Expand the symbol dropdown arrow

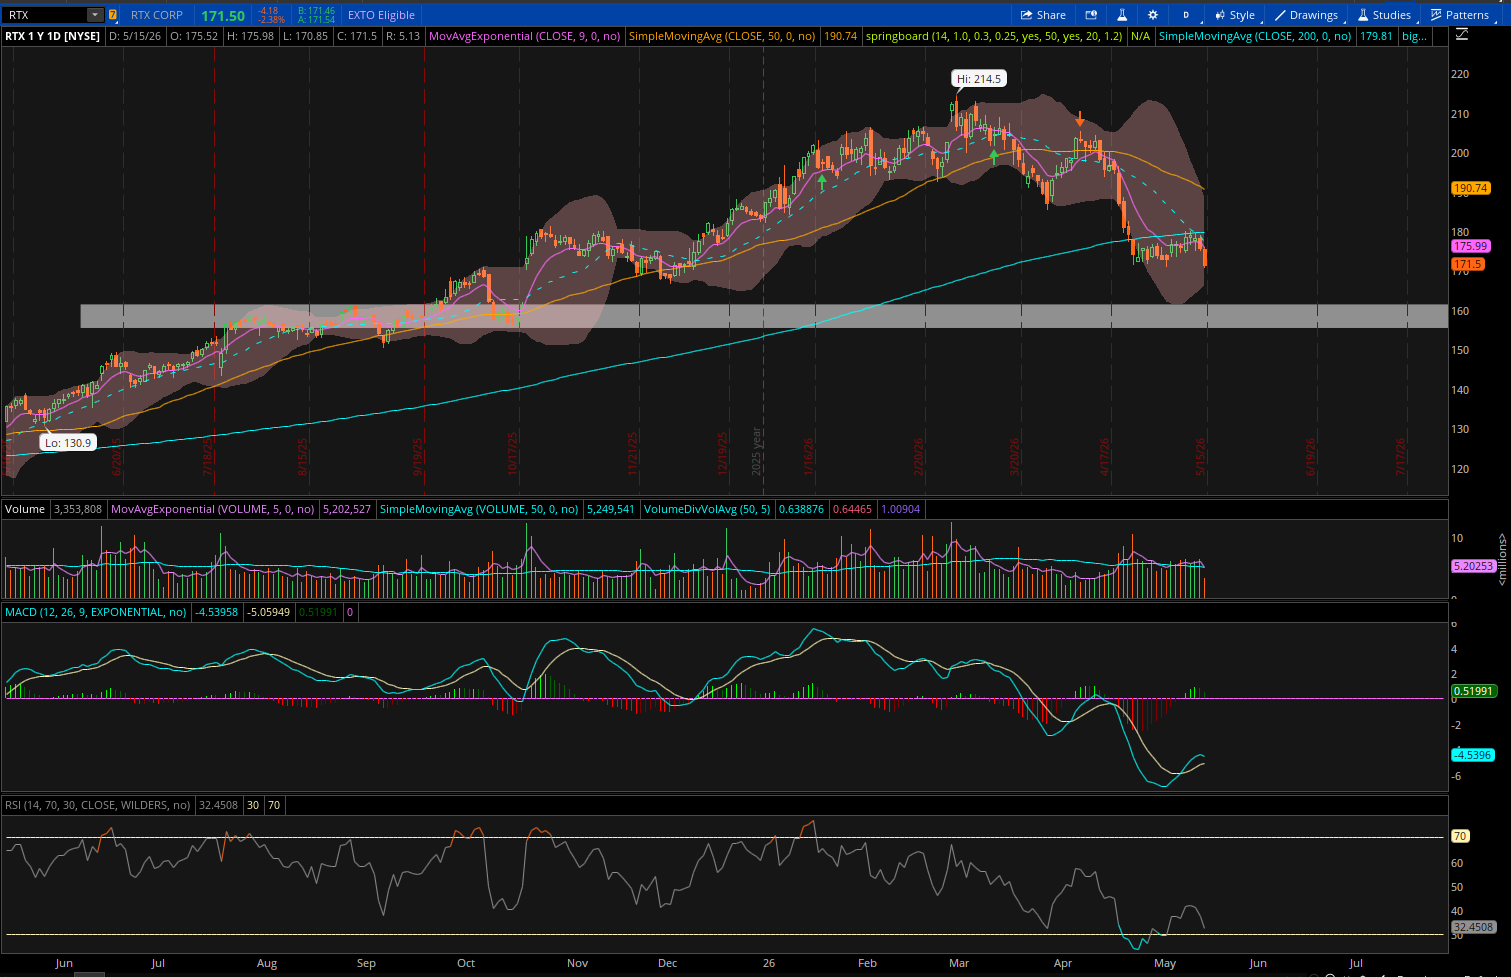pos(95,15)
